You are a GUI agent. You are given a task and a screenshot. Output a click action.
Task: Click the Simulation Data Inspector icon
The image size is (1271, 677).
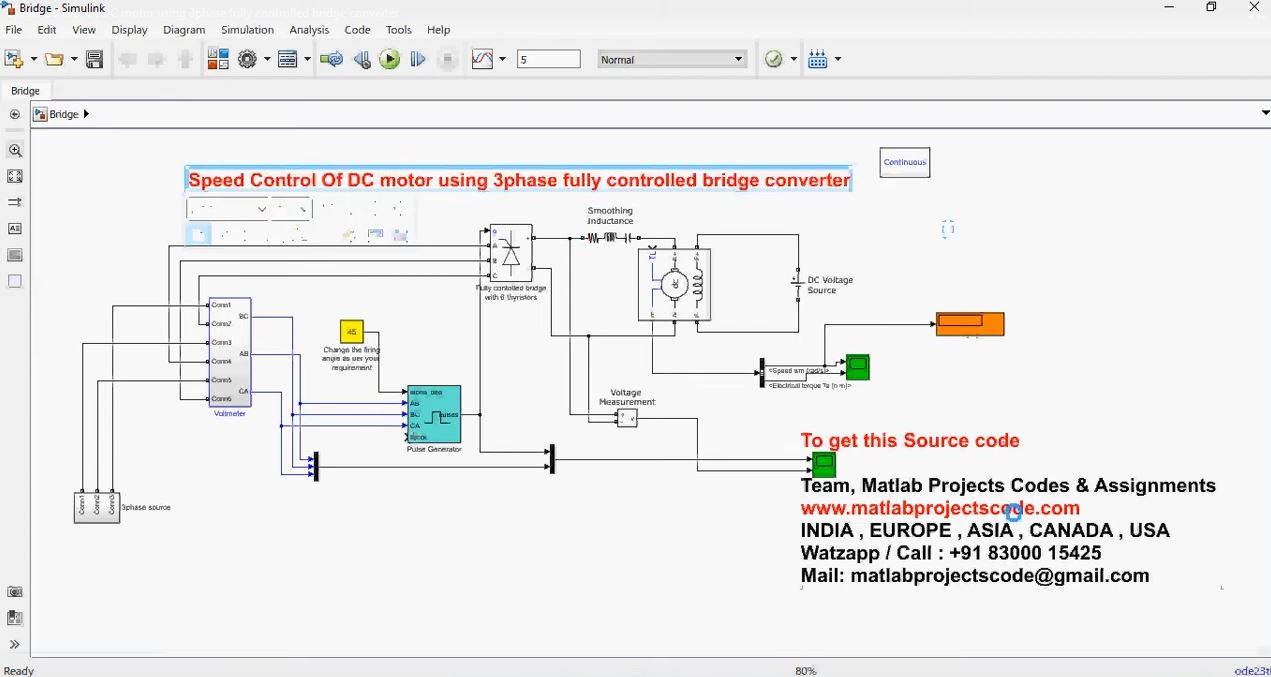point(483,60)
